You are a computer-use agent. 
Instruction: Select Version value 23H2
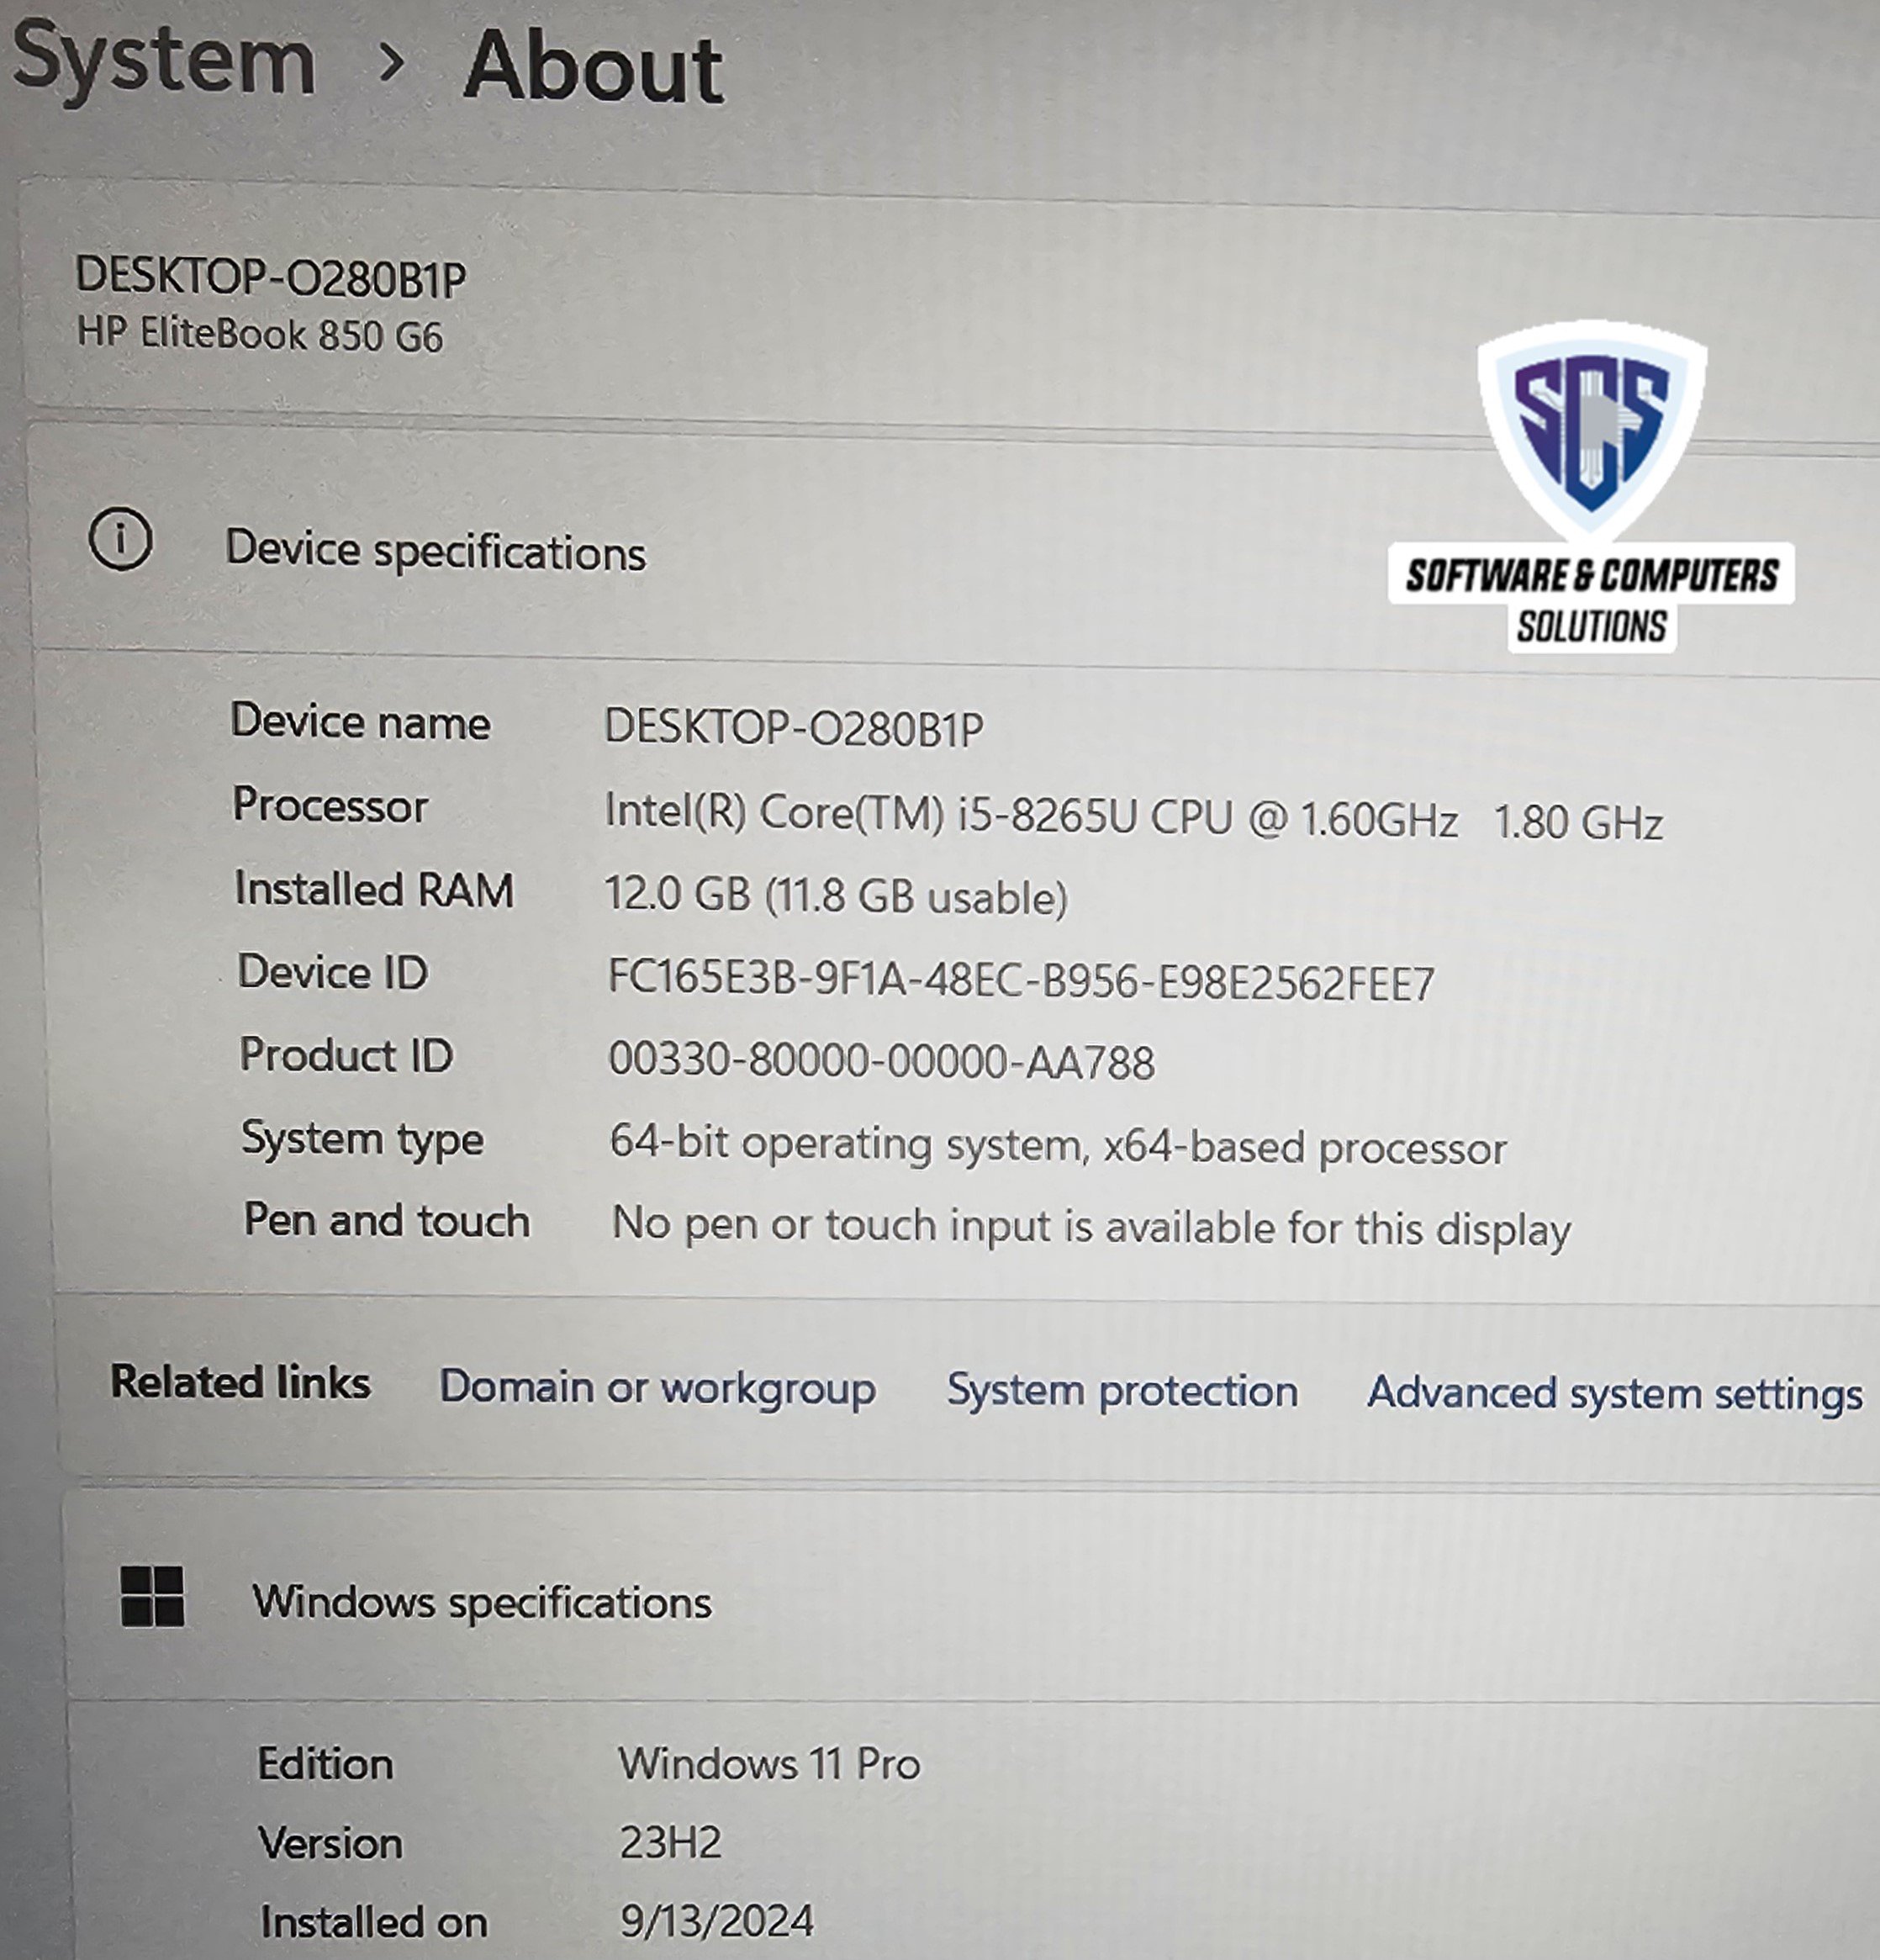click(x=670, y=1842)
